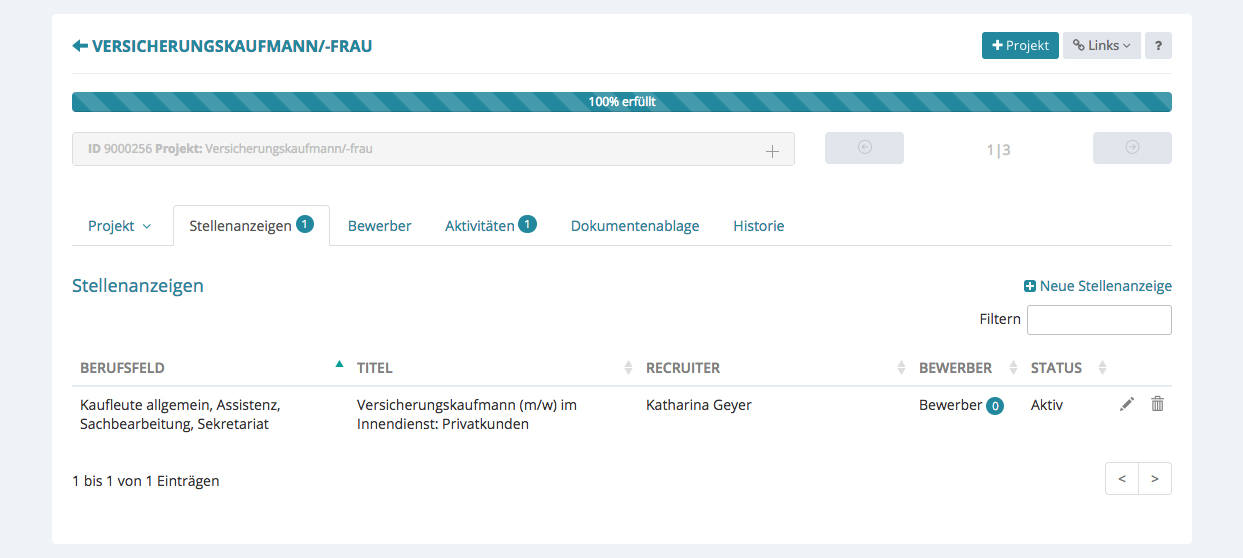Viewport: 1243px width, 558px height.
Task: Sort by Berufsfeld column header
Action: click(x=122, y=368)
